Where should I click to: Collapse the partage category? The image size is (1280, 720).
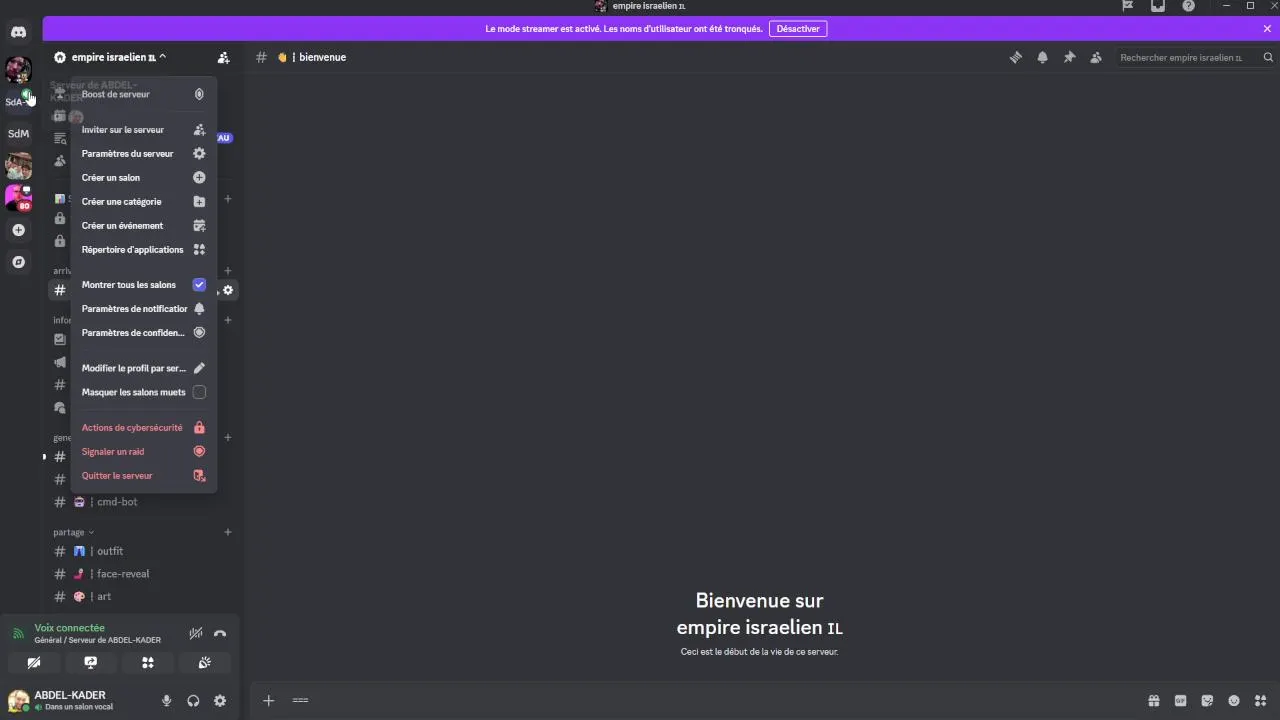pos(73,532)
